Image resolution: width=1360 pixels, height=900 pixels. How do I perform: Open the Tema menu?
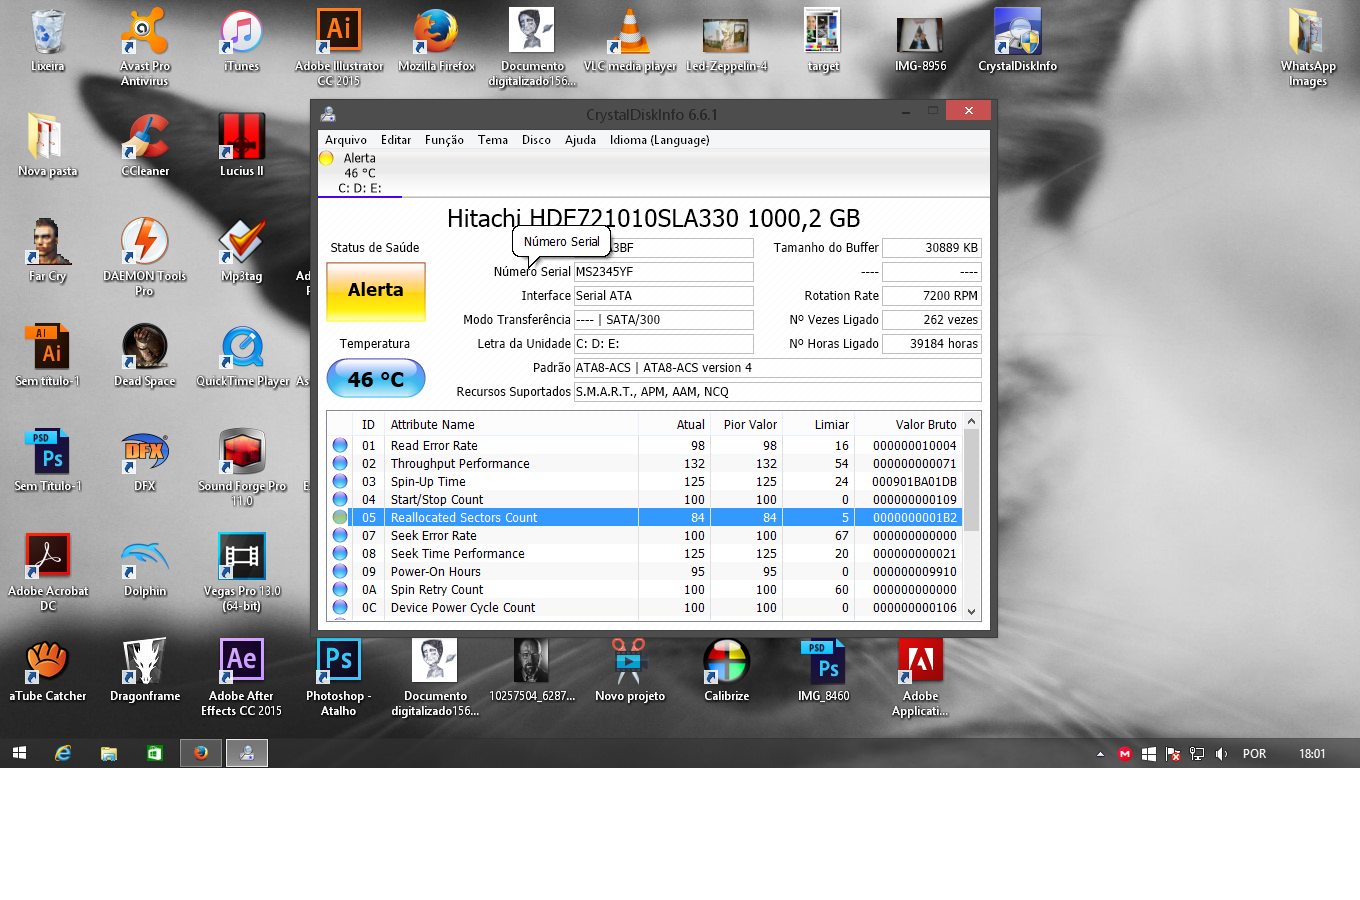pos(493,140)
